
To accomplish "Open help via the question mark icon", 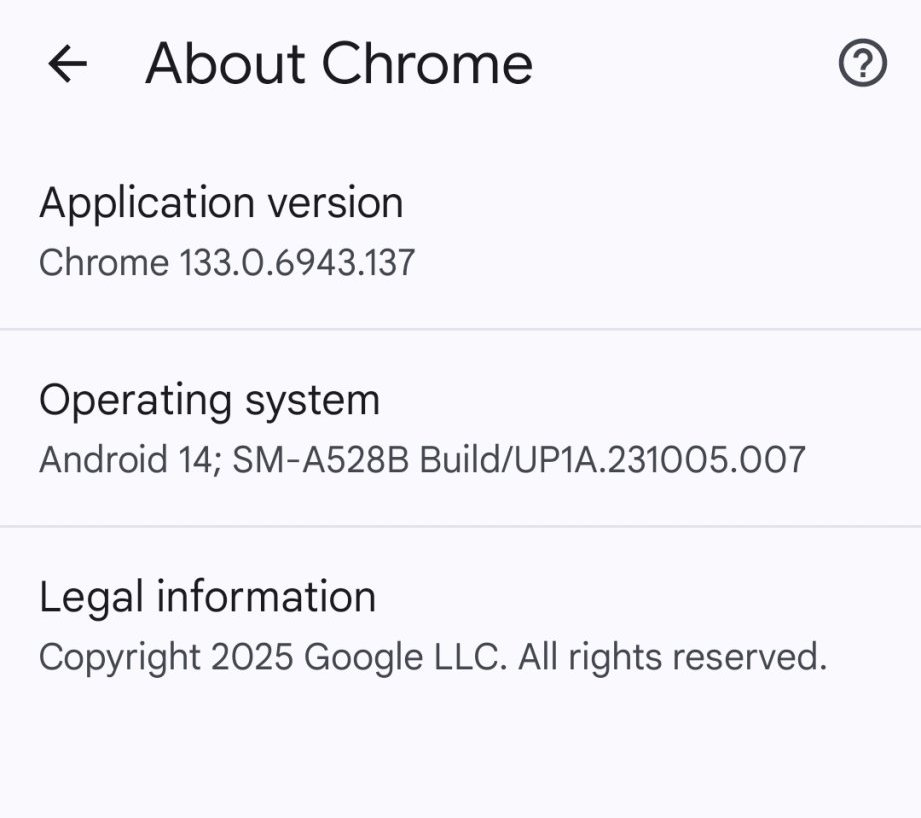I will pos(862,65).
